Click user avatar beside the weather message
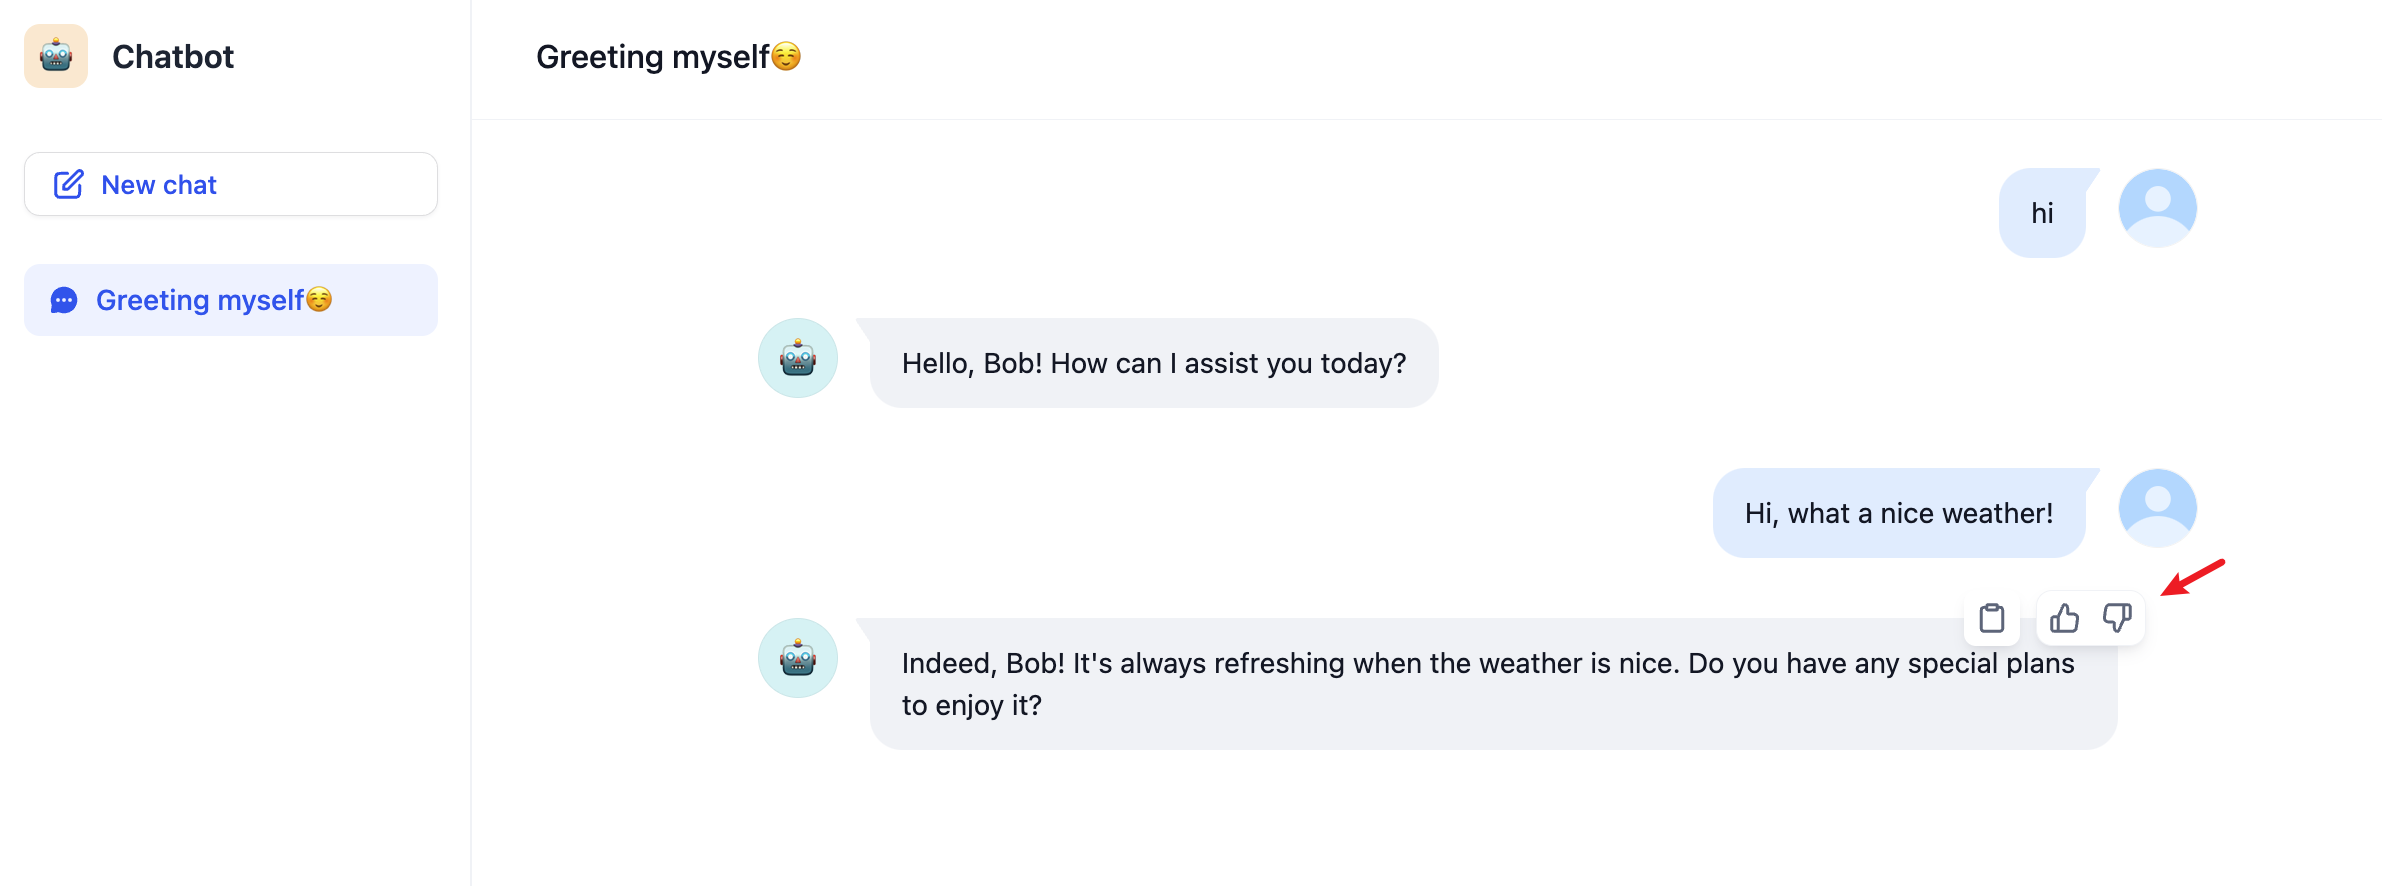 point(2157,508)
